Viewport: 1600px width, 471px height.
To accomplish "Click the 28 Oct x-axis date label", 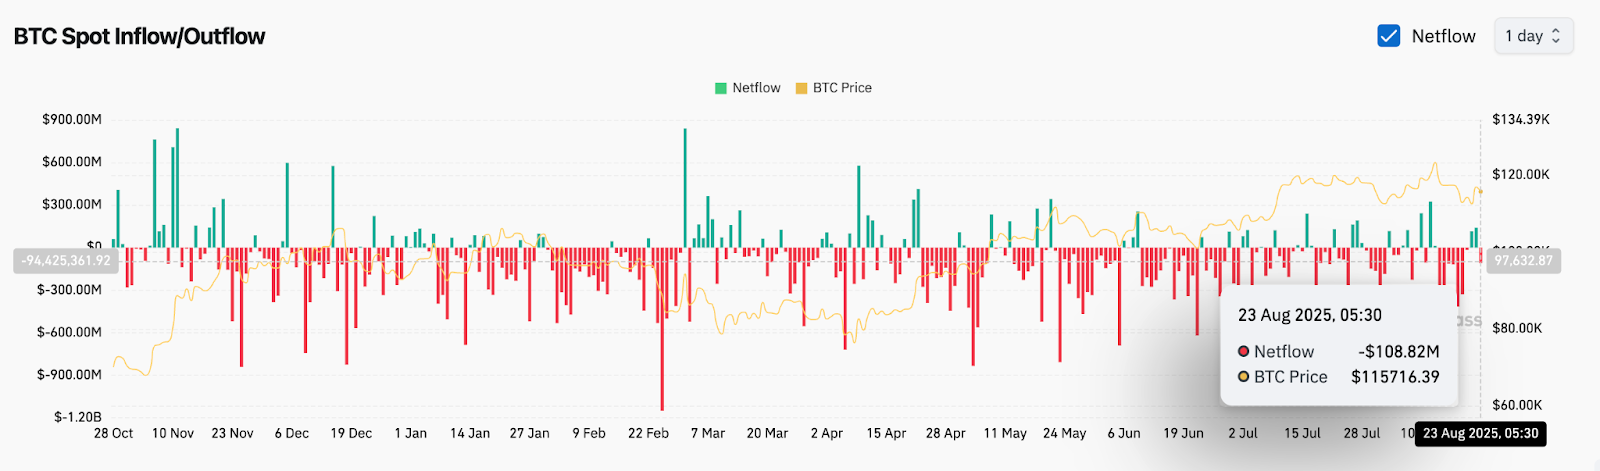I will [x=113, y=433].
